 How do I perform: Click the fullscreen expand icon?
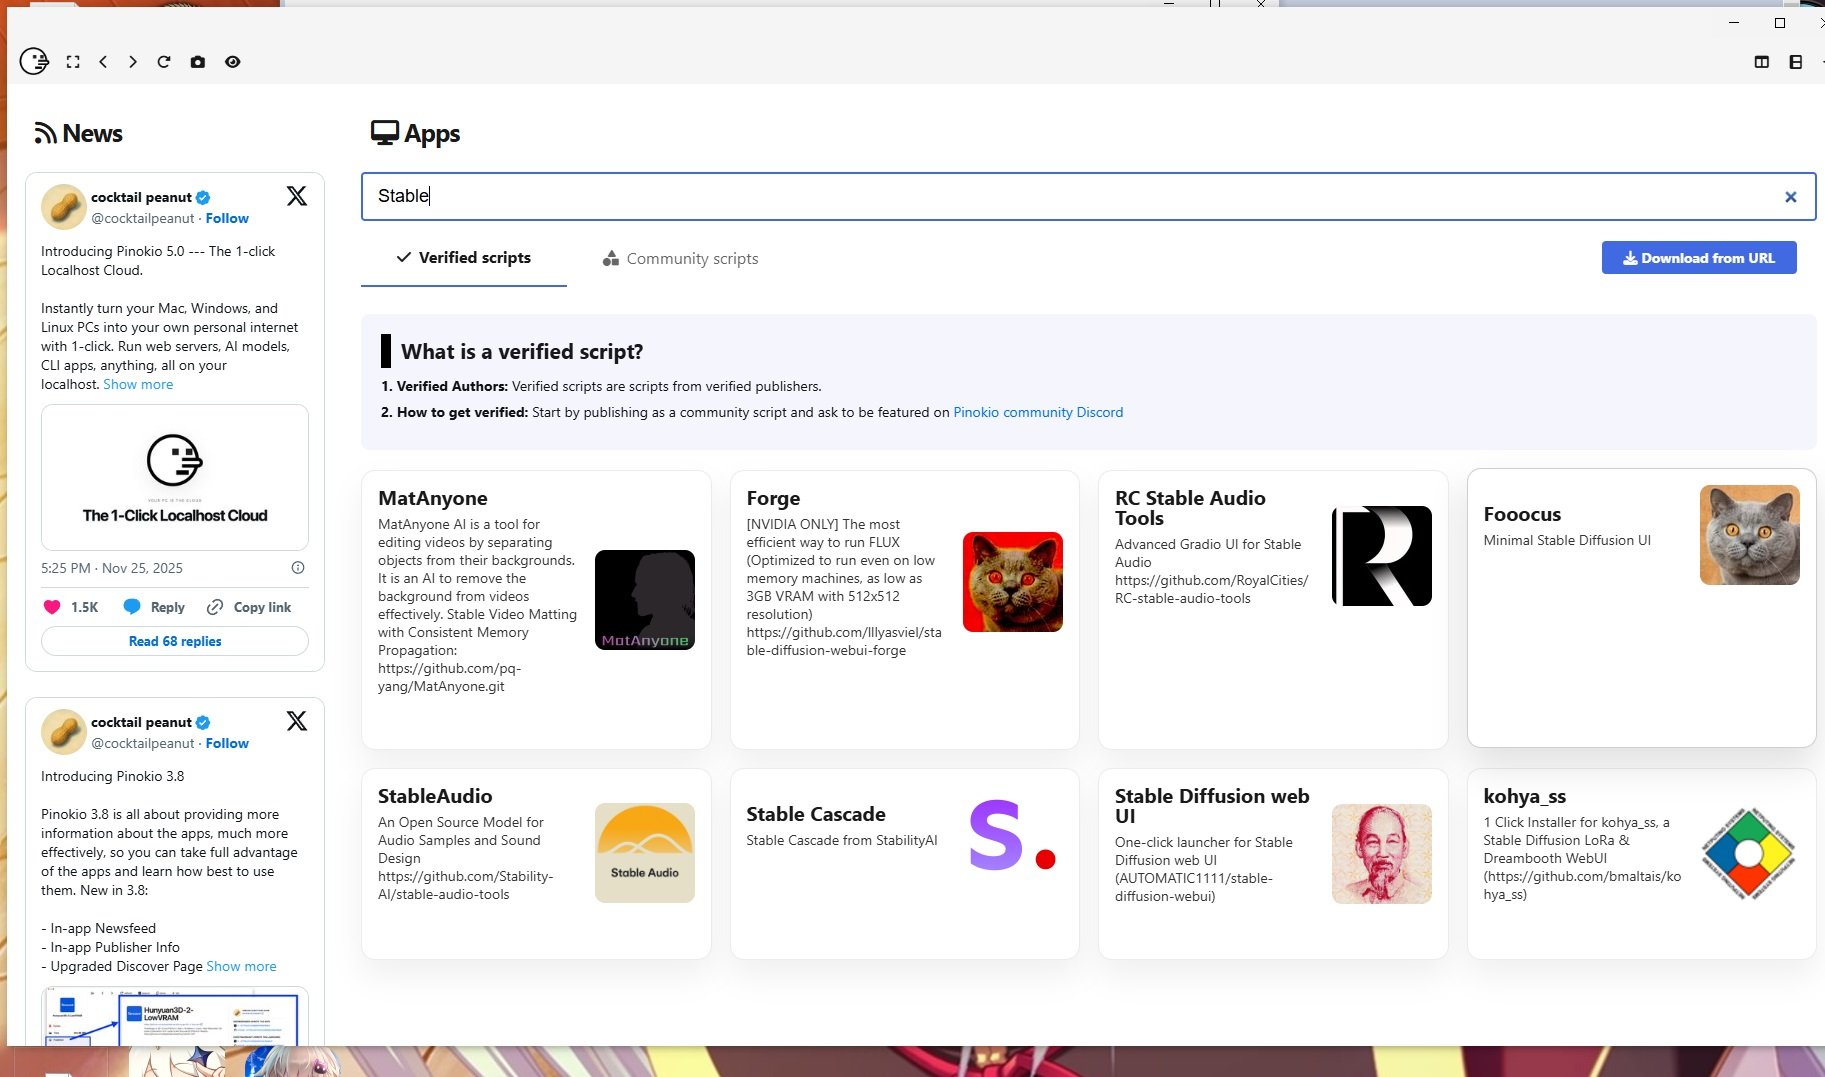point(73,62)
